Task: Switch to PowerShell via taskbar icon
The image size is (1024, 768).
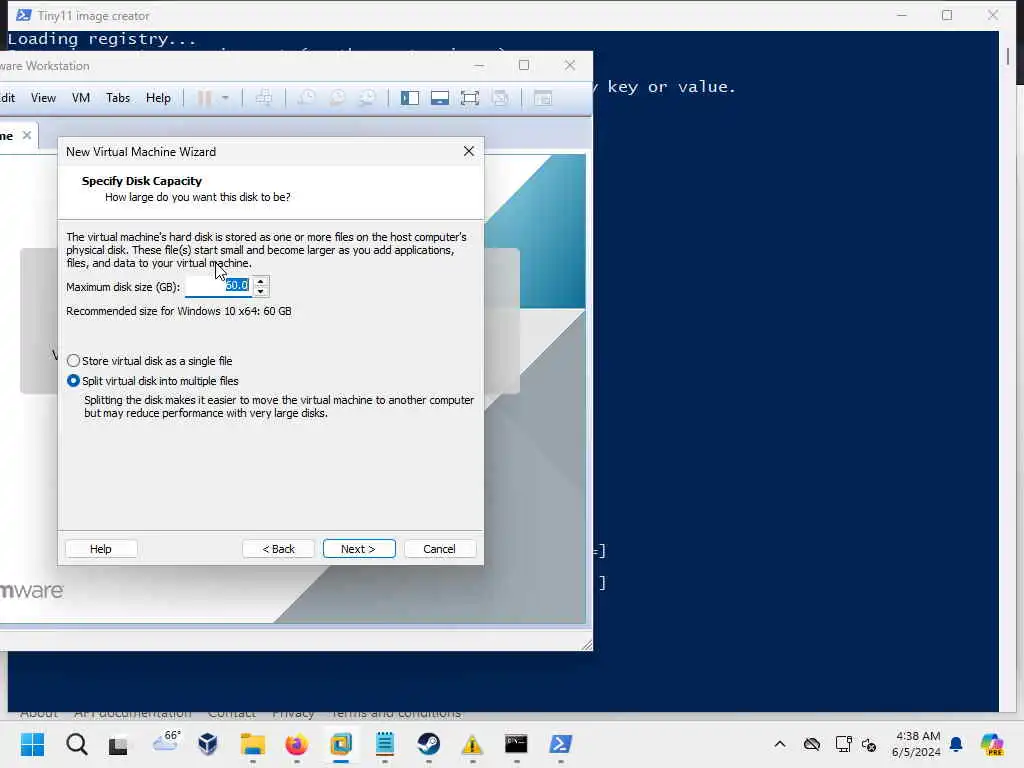Action: pyautogui.click(x=560, y=744)
